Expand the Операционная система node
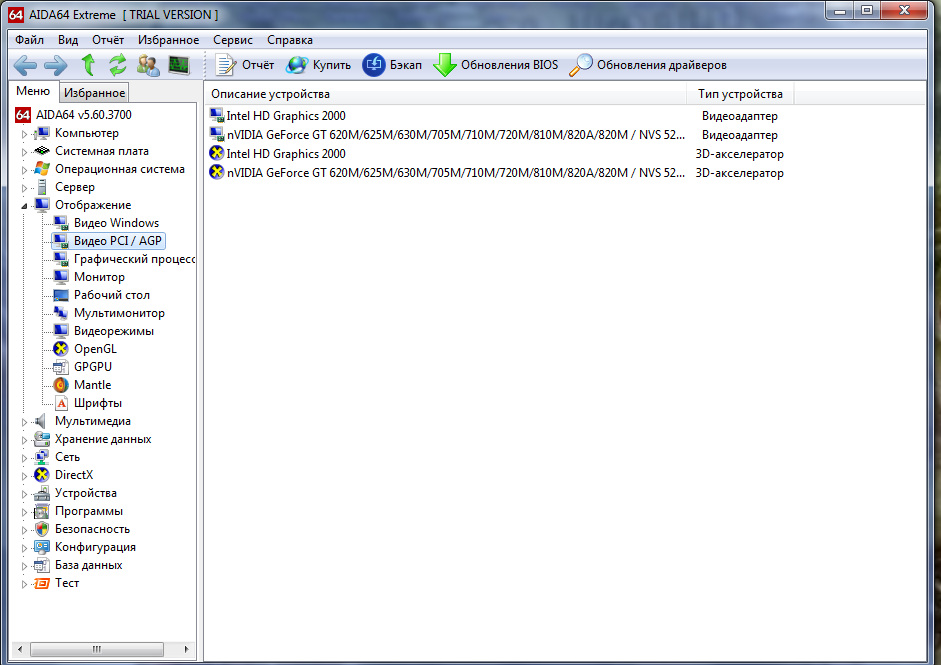This screenshot has height=665, width=941. (x=25, y=170)
